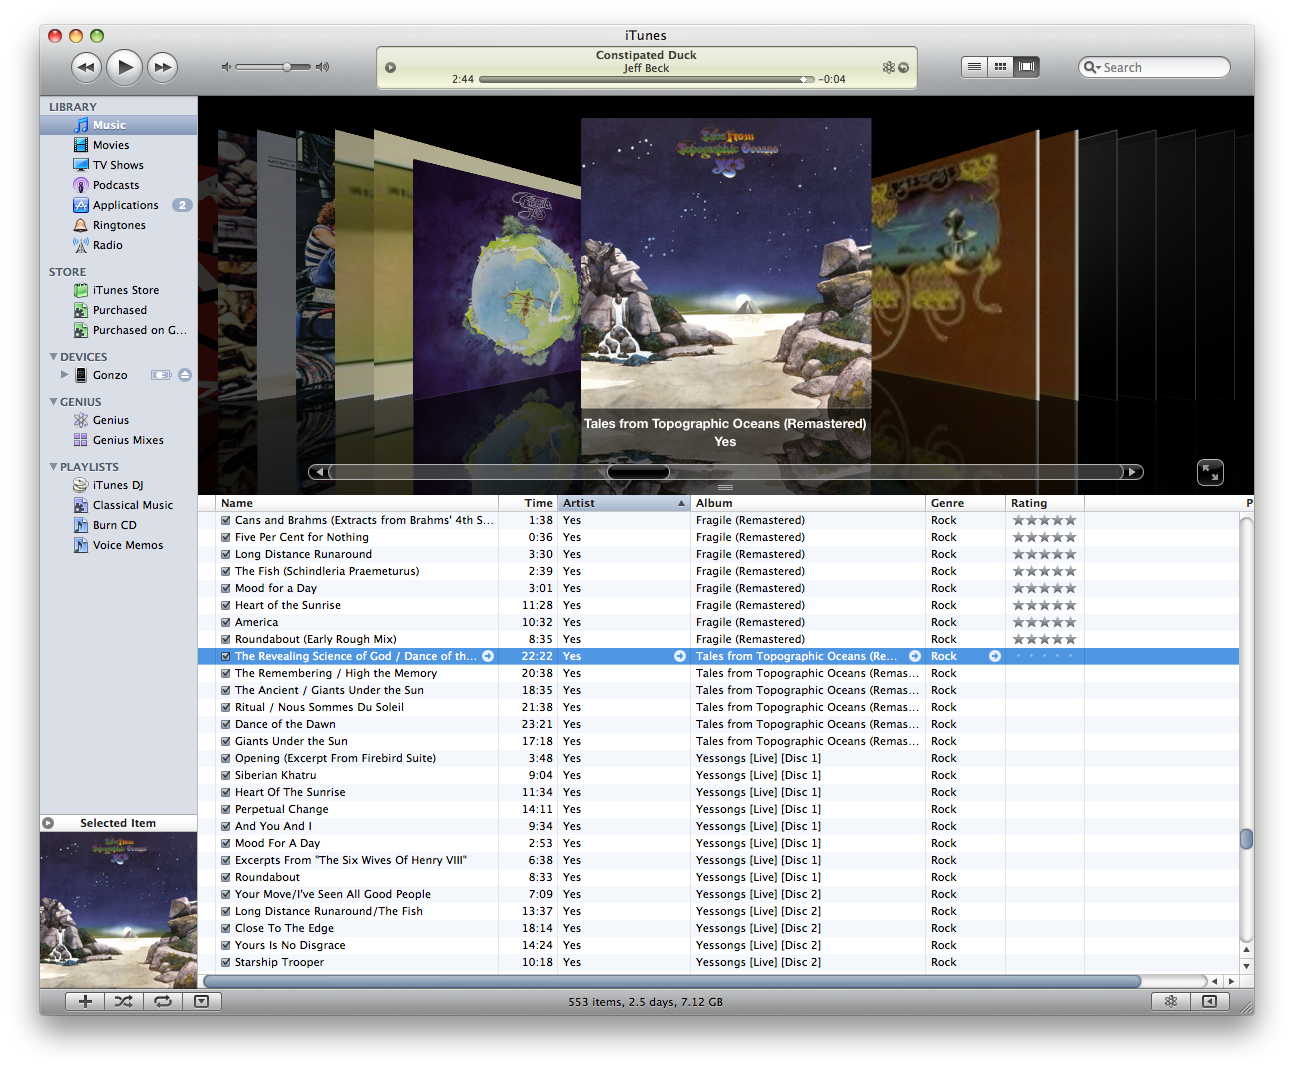Screen dimensions: 1294x1070
Task: Toggle the Genius sidebar
Action: [1209, 1001]
